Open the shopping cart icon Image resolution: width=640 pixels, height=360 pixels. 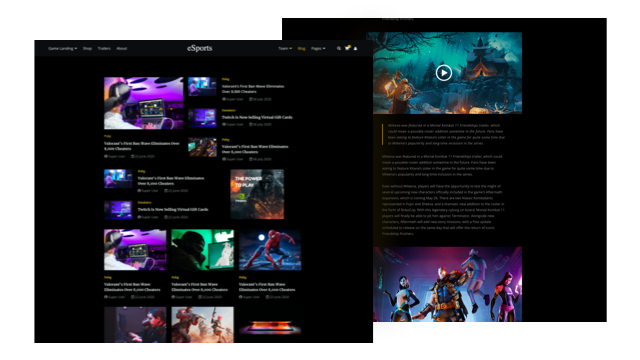(347, 48)
